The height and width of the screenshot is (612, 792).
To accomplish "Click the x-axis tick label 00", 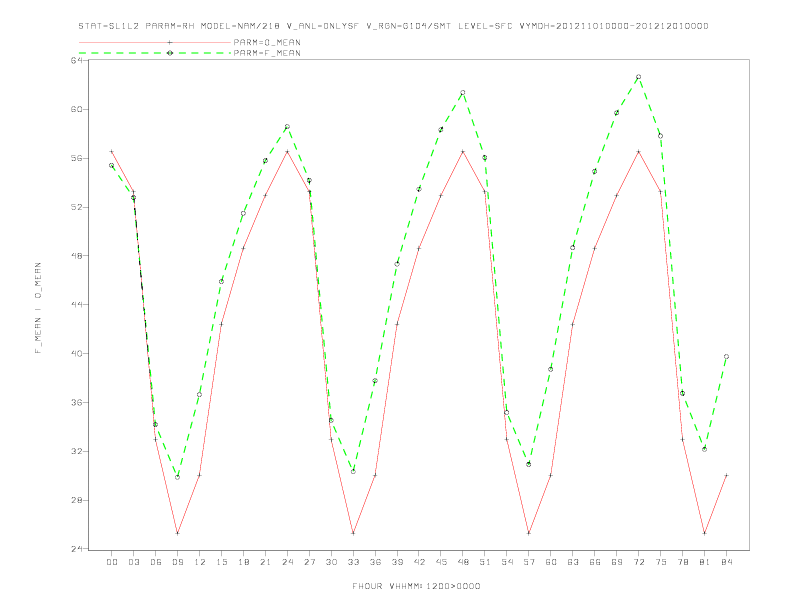I will pos(112,562).
